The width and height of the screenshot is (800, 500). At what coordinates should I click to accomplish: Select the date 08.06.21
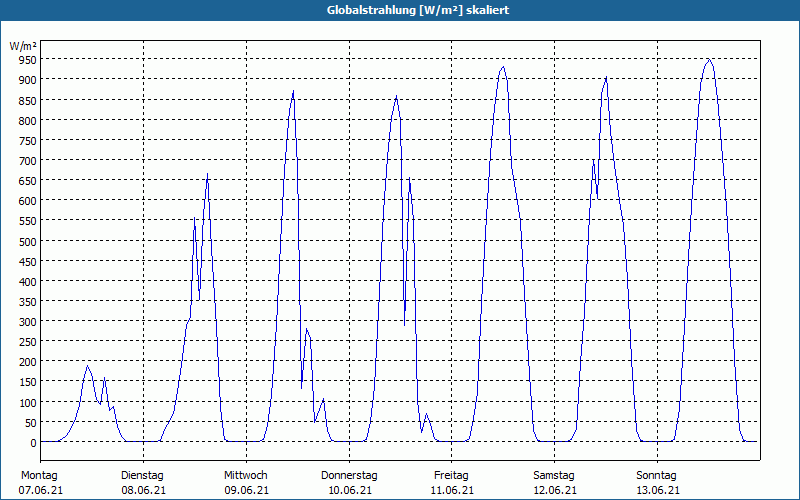143,490
